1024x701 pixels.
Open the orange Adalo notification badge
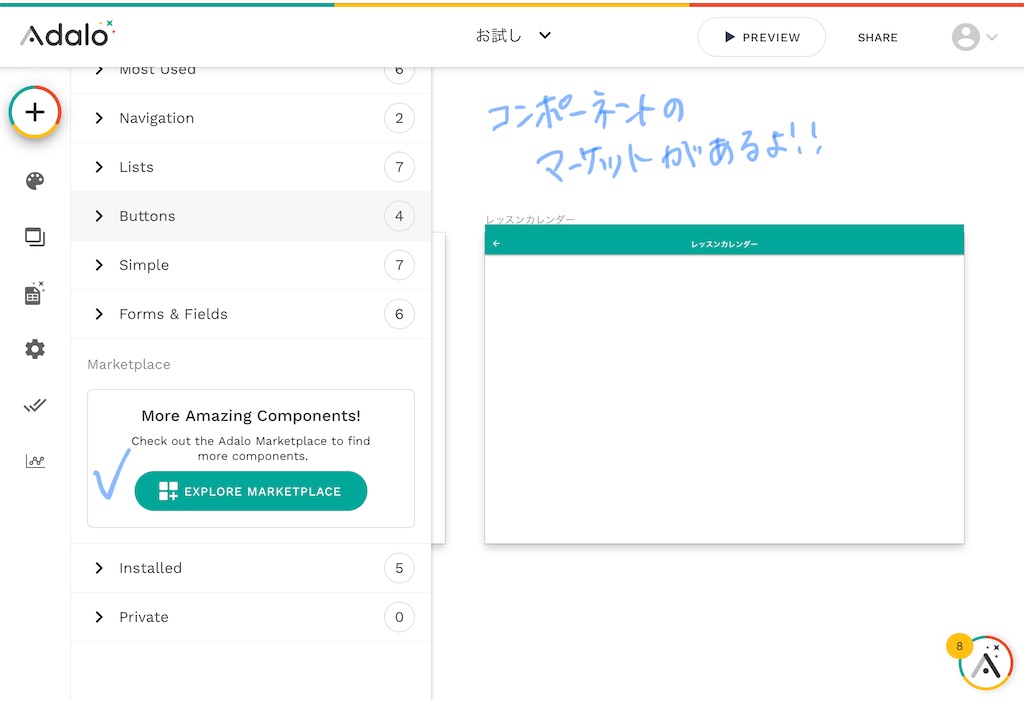pos(959,647)
